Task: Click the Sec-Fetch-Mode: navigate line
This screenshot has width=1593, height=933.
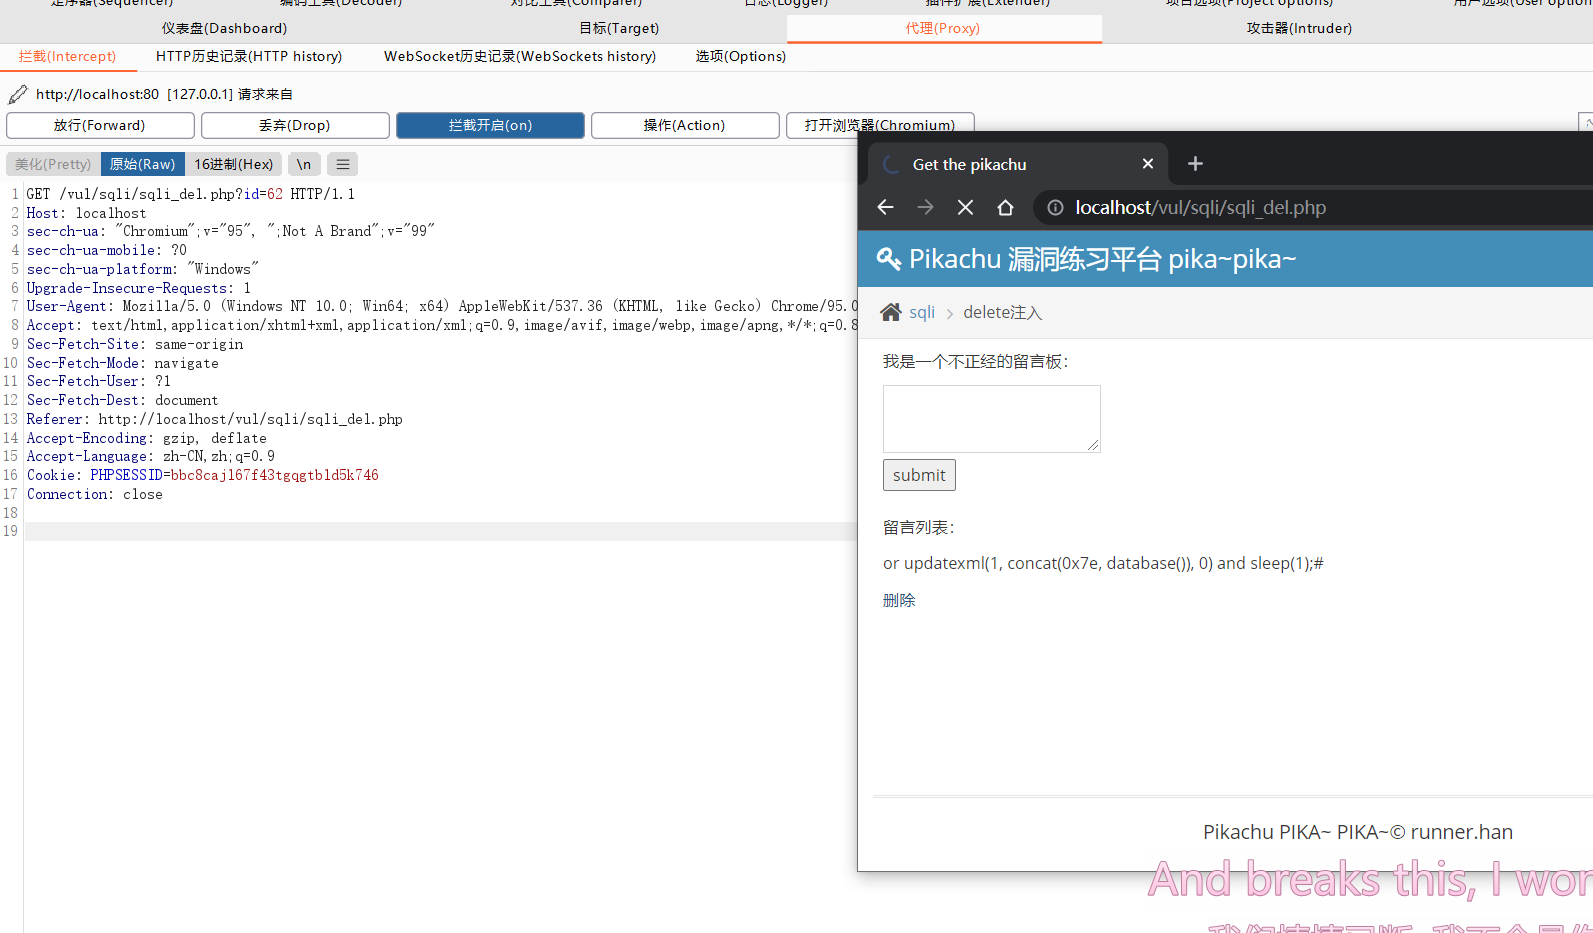Action: tap(123, 363)
